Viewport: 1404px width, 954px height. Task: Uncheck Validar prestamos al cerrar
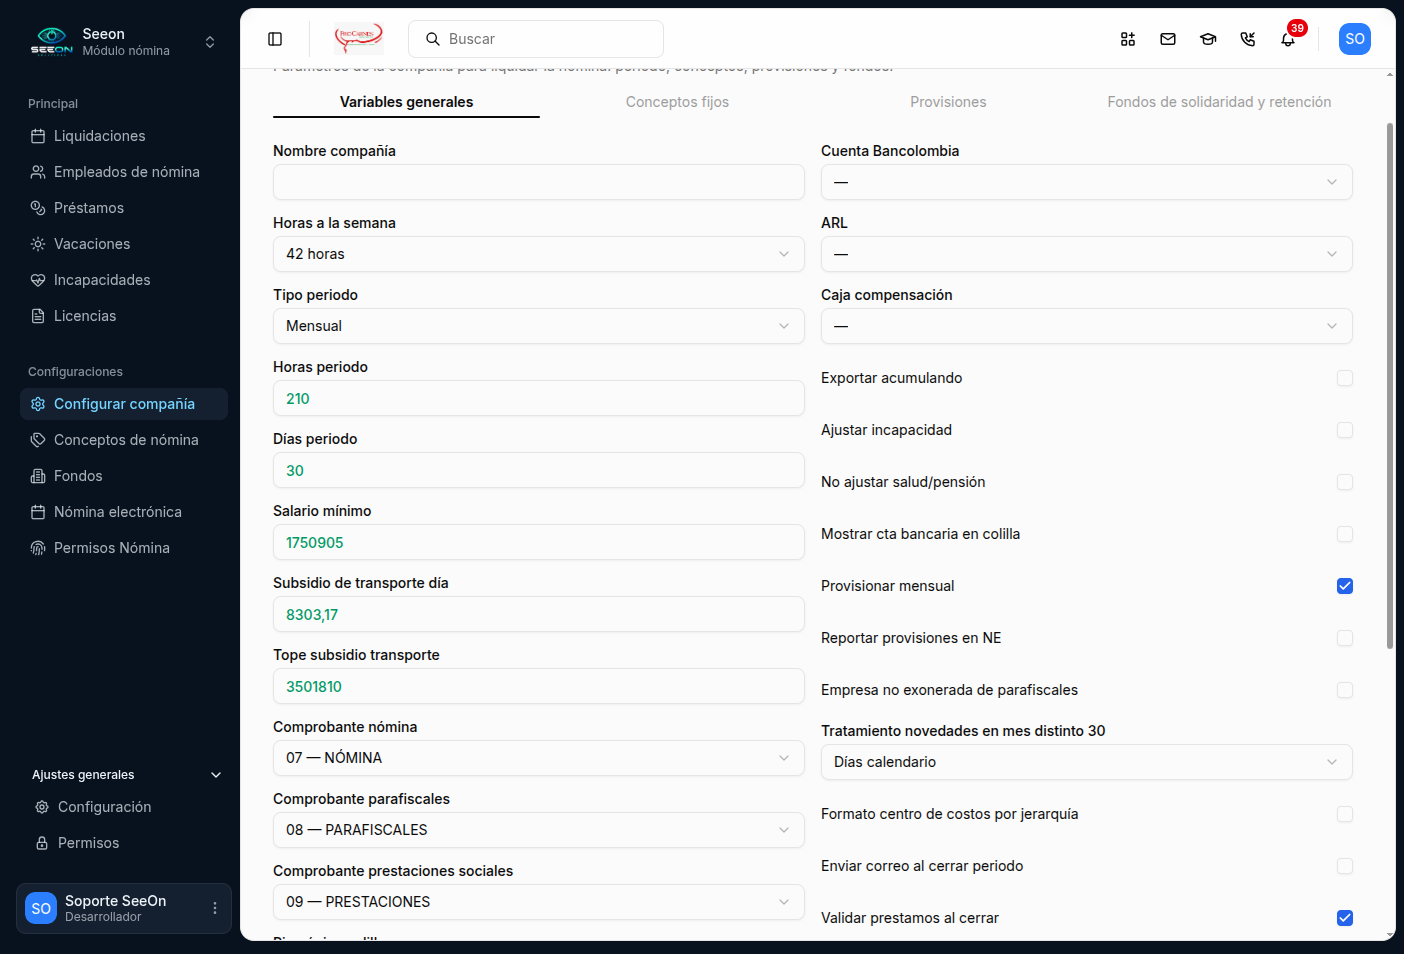1345,918
